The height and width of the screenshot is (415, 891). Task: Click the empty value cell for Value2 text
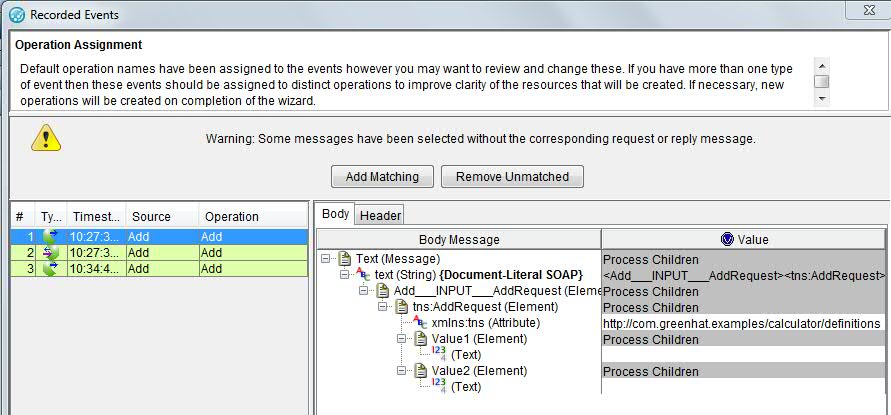[x=744, y=387]
